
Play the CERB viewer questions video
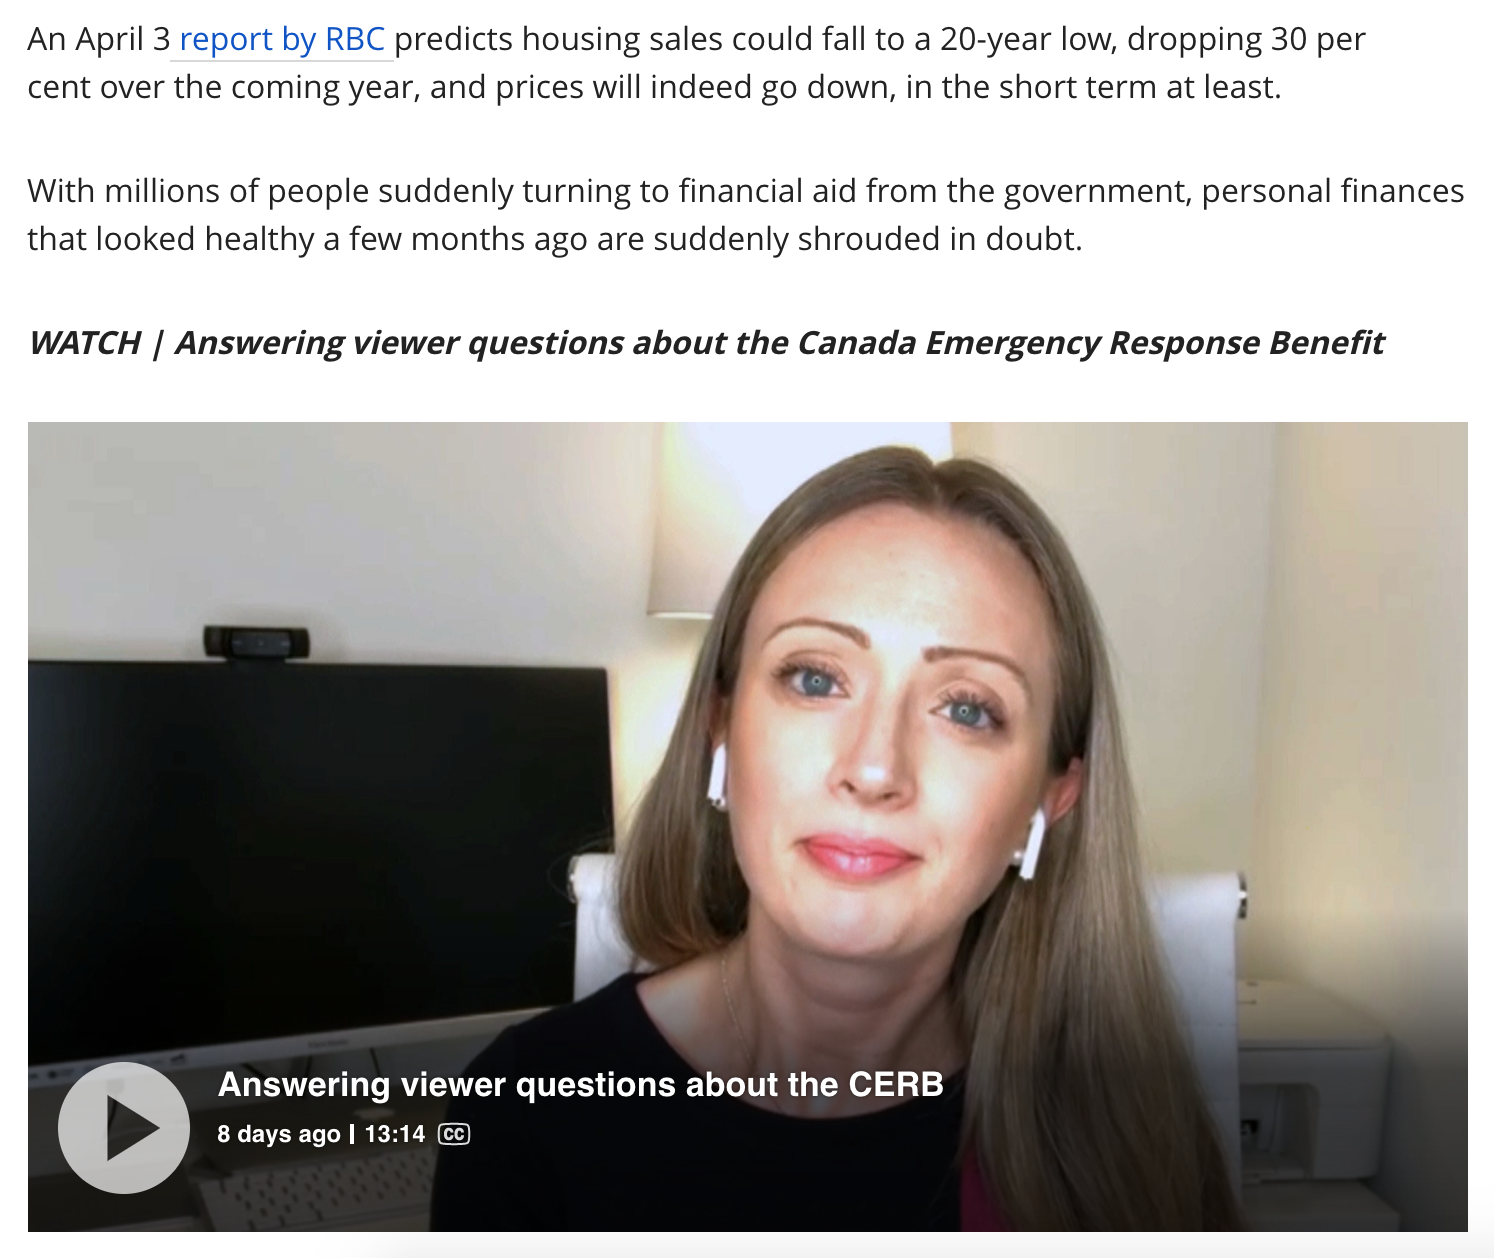[x=124, y=1127]
